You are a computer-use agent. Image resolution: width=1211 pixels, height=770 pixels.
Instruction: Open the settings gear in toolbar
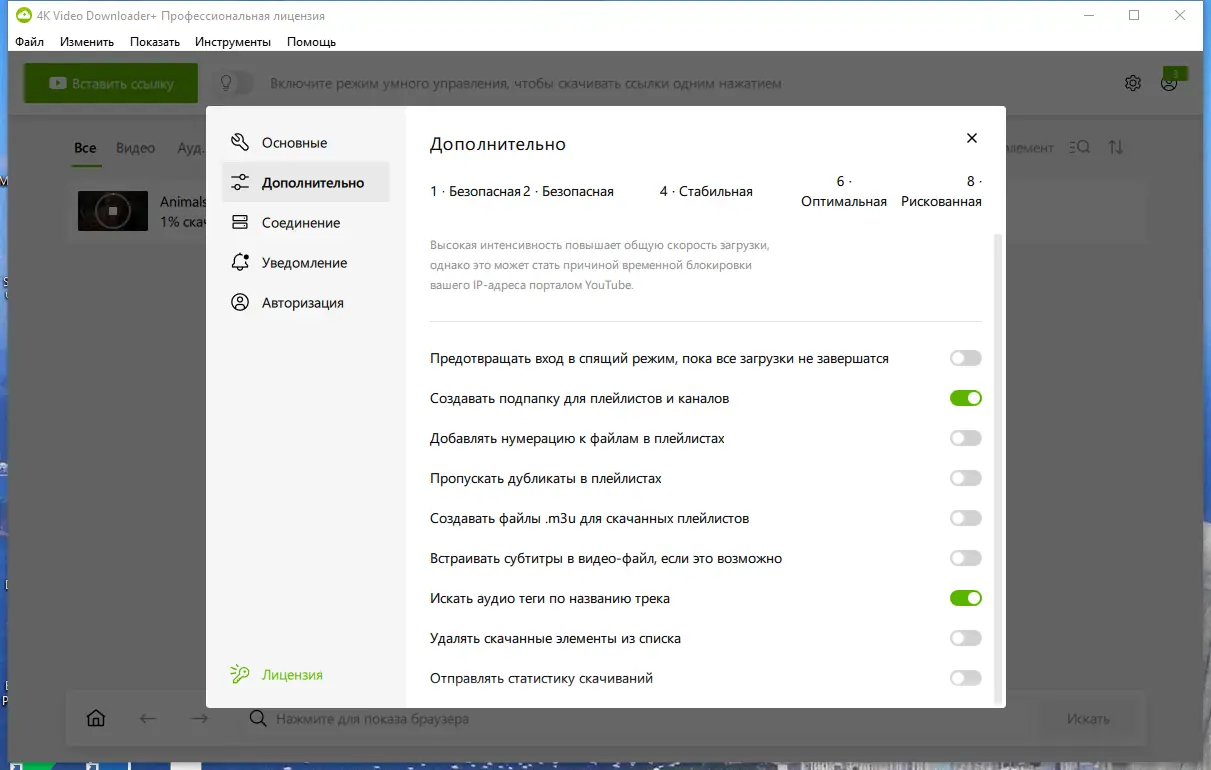pos(1132,83)
